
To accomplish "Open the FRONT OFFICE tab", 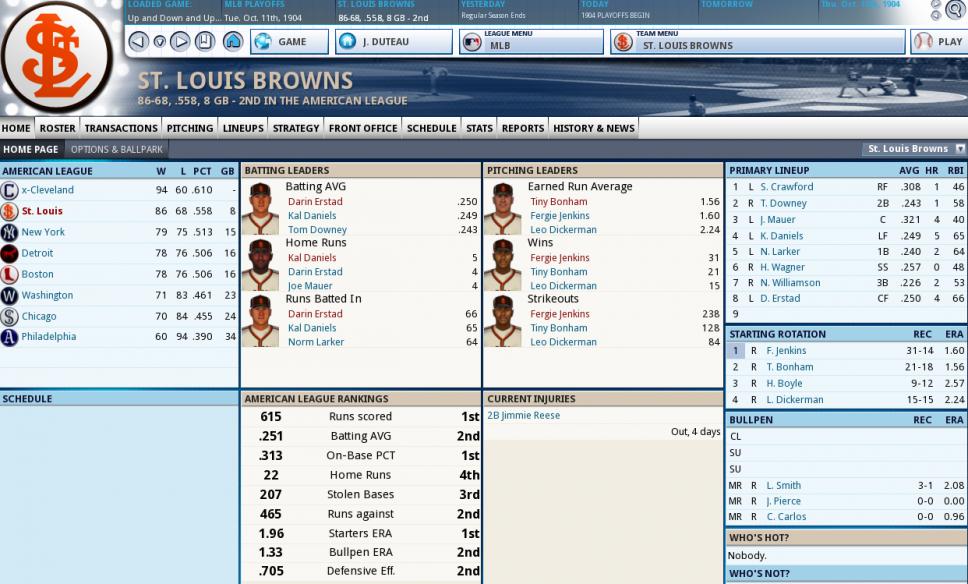I will [363, 128].
